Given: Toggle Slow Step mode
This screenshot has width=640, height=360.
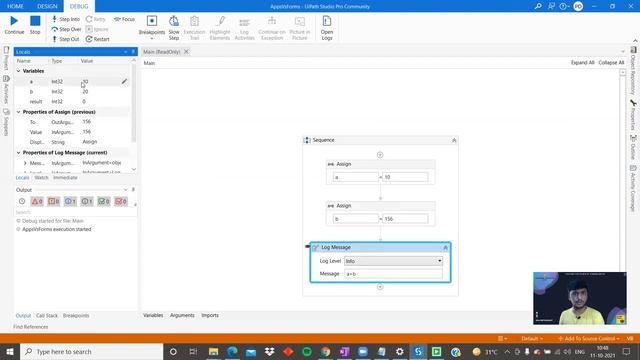Looking at the screenshot, I should [174, 28].
